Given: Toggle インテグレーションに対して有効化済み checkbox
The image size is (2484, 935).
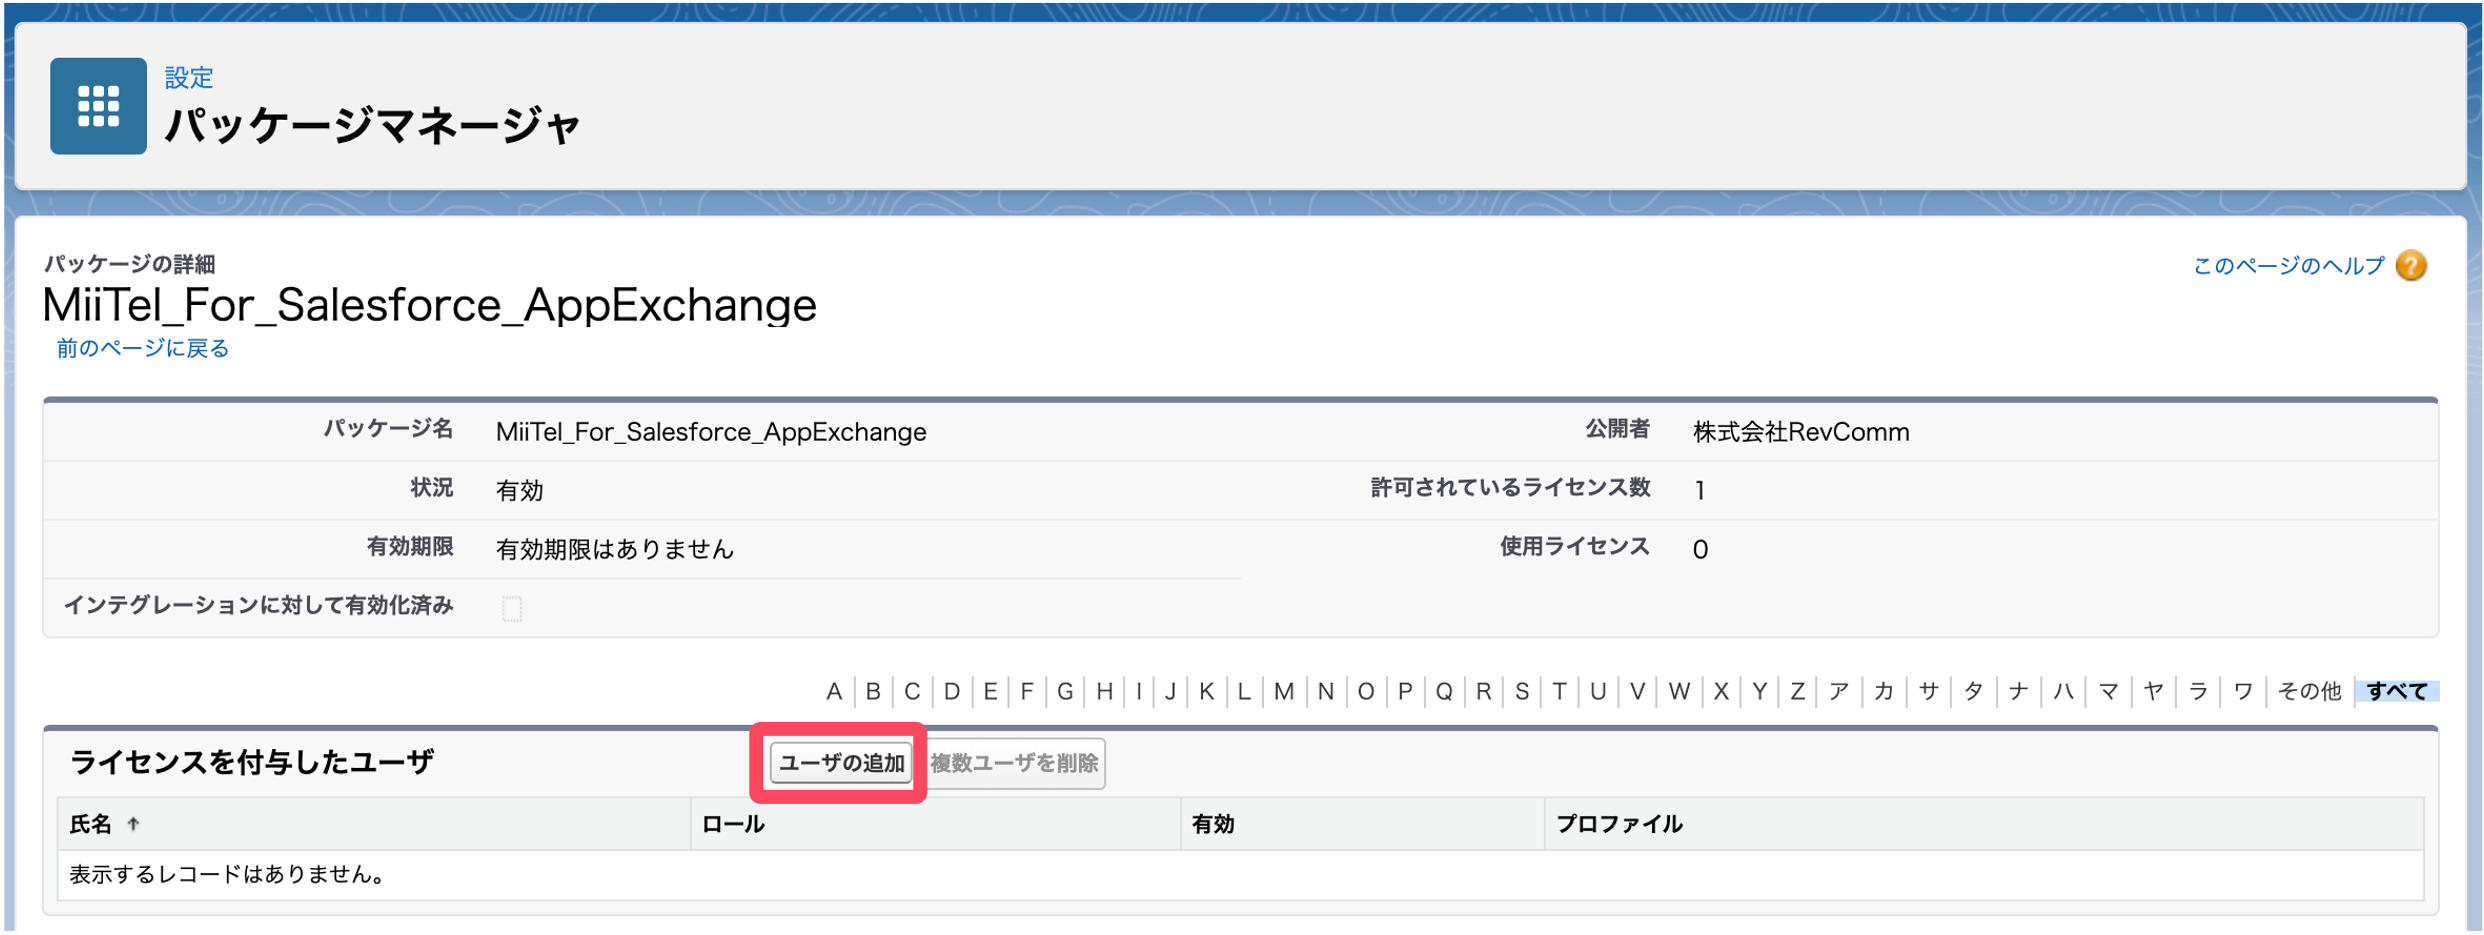Looking at the screenshot, I should (x=512, y=607).
